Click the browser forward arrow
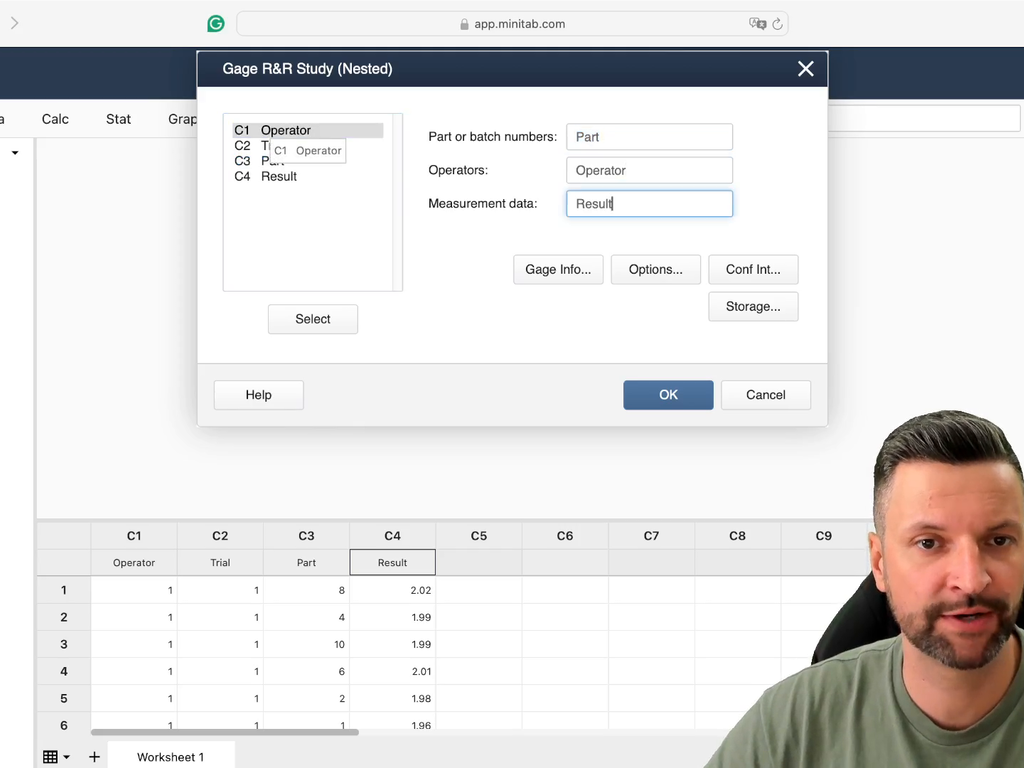The image size is (1024, 768). (14, 24)
